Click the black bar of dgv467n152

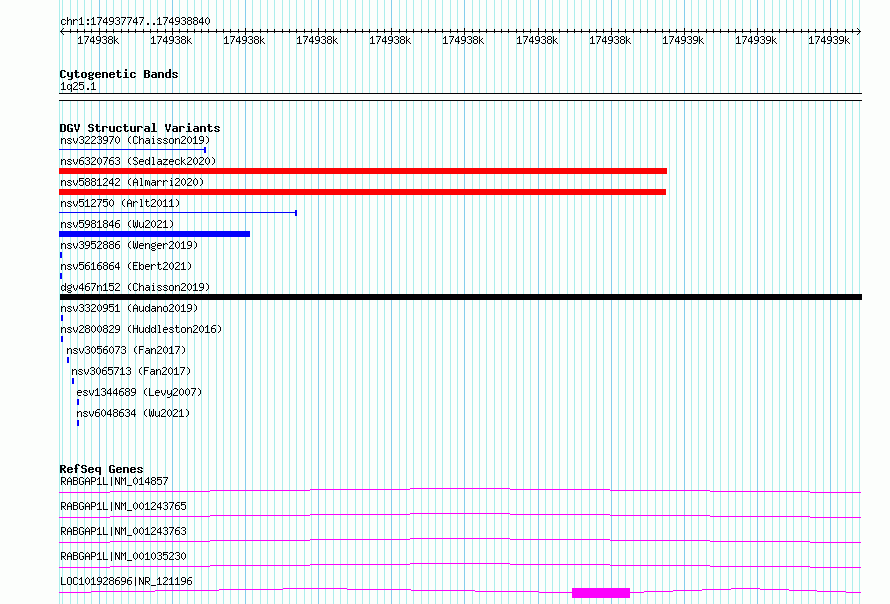[460, 297]
